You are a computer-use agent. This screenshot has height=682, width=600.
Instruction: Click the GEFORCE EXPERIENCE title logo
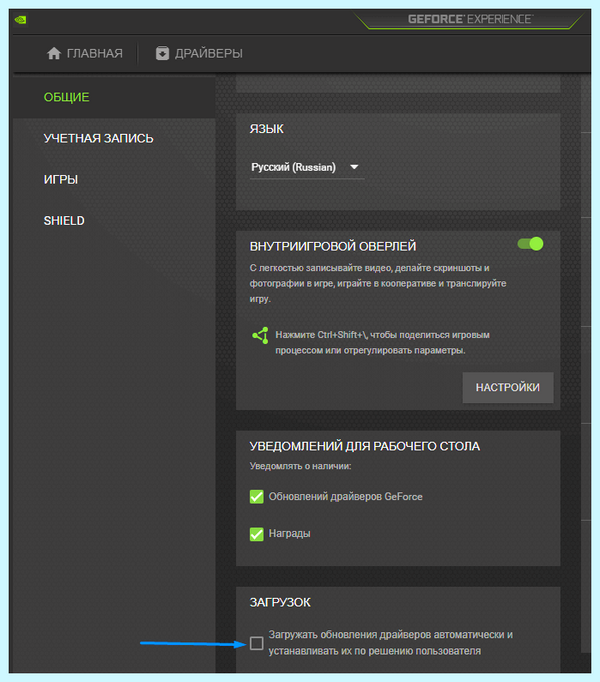coord(470,19)
